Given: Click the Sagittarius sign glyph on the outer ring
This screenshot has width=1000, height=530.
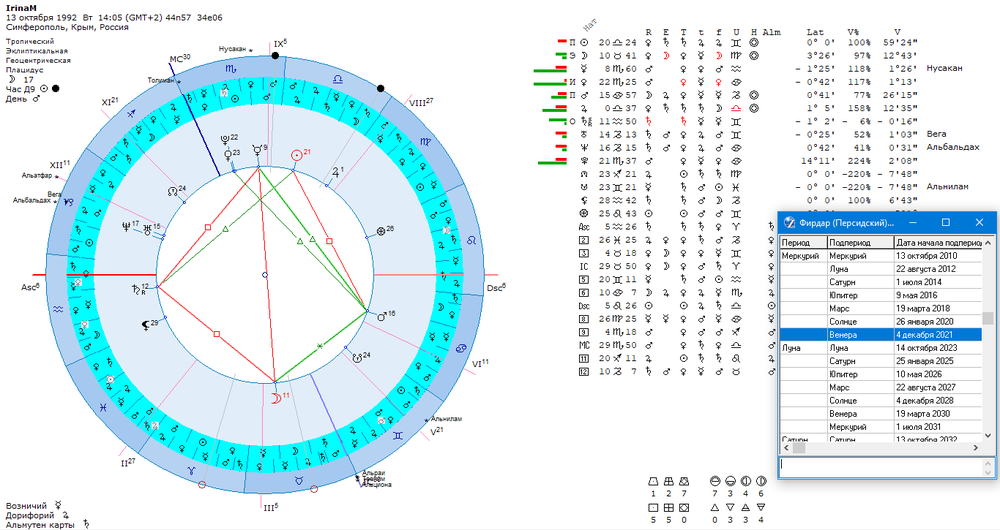Looking at the screenshot, I should 131,114.
